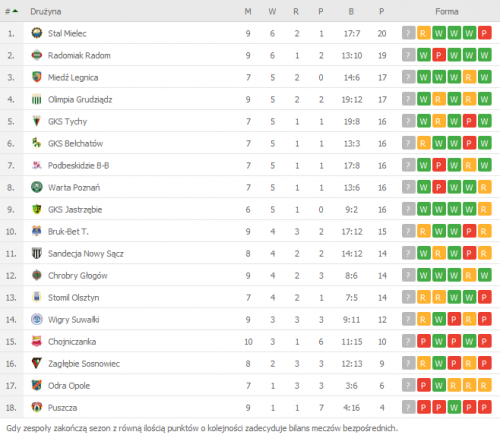Click the Miedź Legnica club crest

click(37, 77)
